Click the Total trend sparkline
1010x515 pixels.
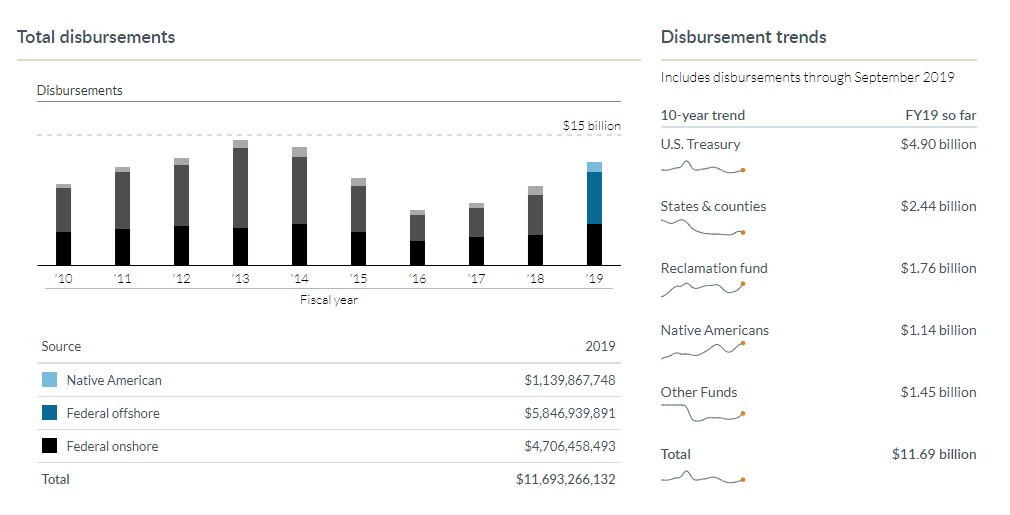(702, 476)
